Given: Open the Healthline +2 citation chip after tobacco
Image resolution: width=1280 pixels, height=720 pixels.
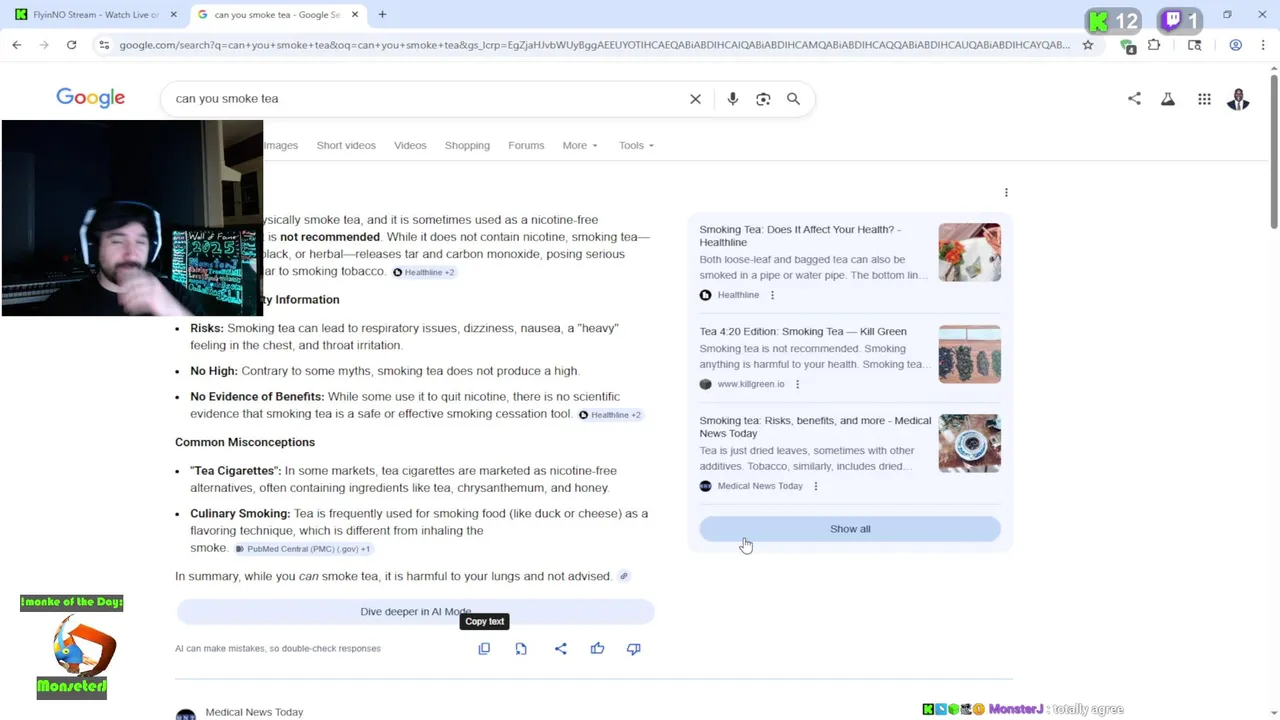Looking at the screenshot, I should pyautogui.click(x=424, y=272).
